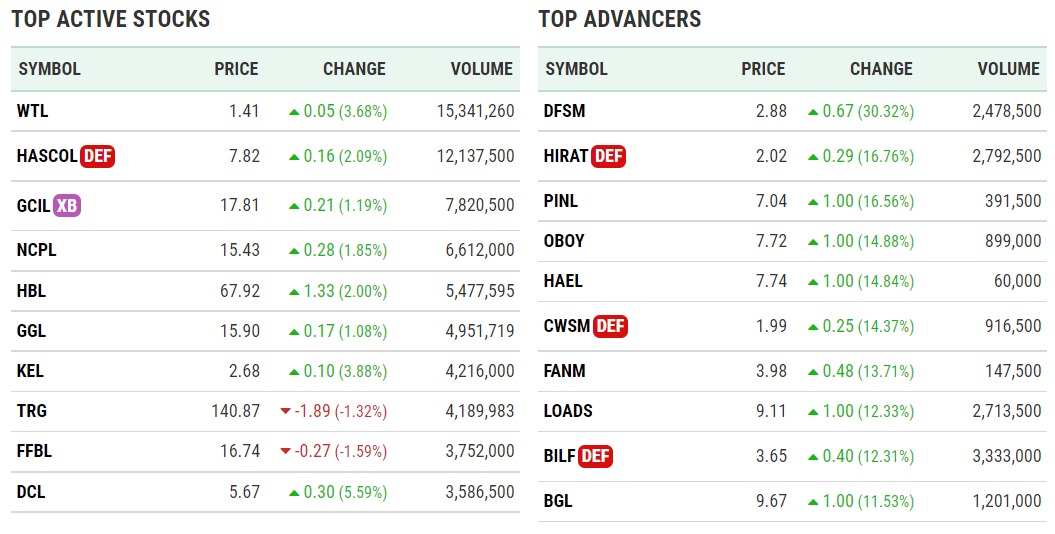Click the DEF badge beside HIRAT
1055x534 pixels.
coord(609,156)
